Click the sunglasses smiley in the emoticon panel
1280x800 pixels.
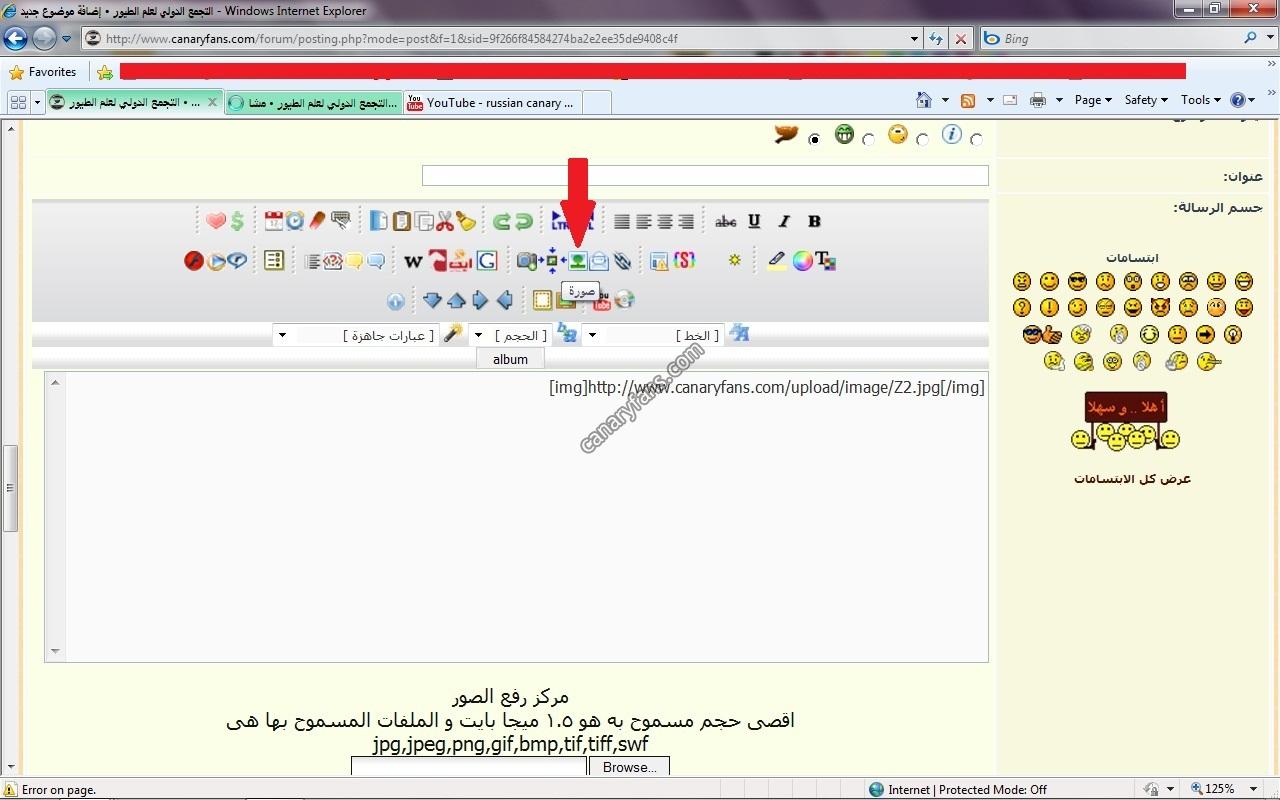click(x=1077, y=282)
